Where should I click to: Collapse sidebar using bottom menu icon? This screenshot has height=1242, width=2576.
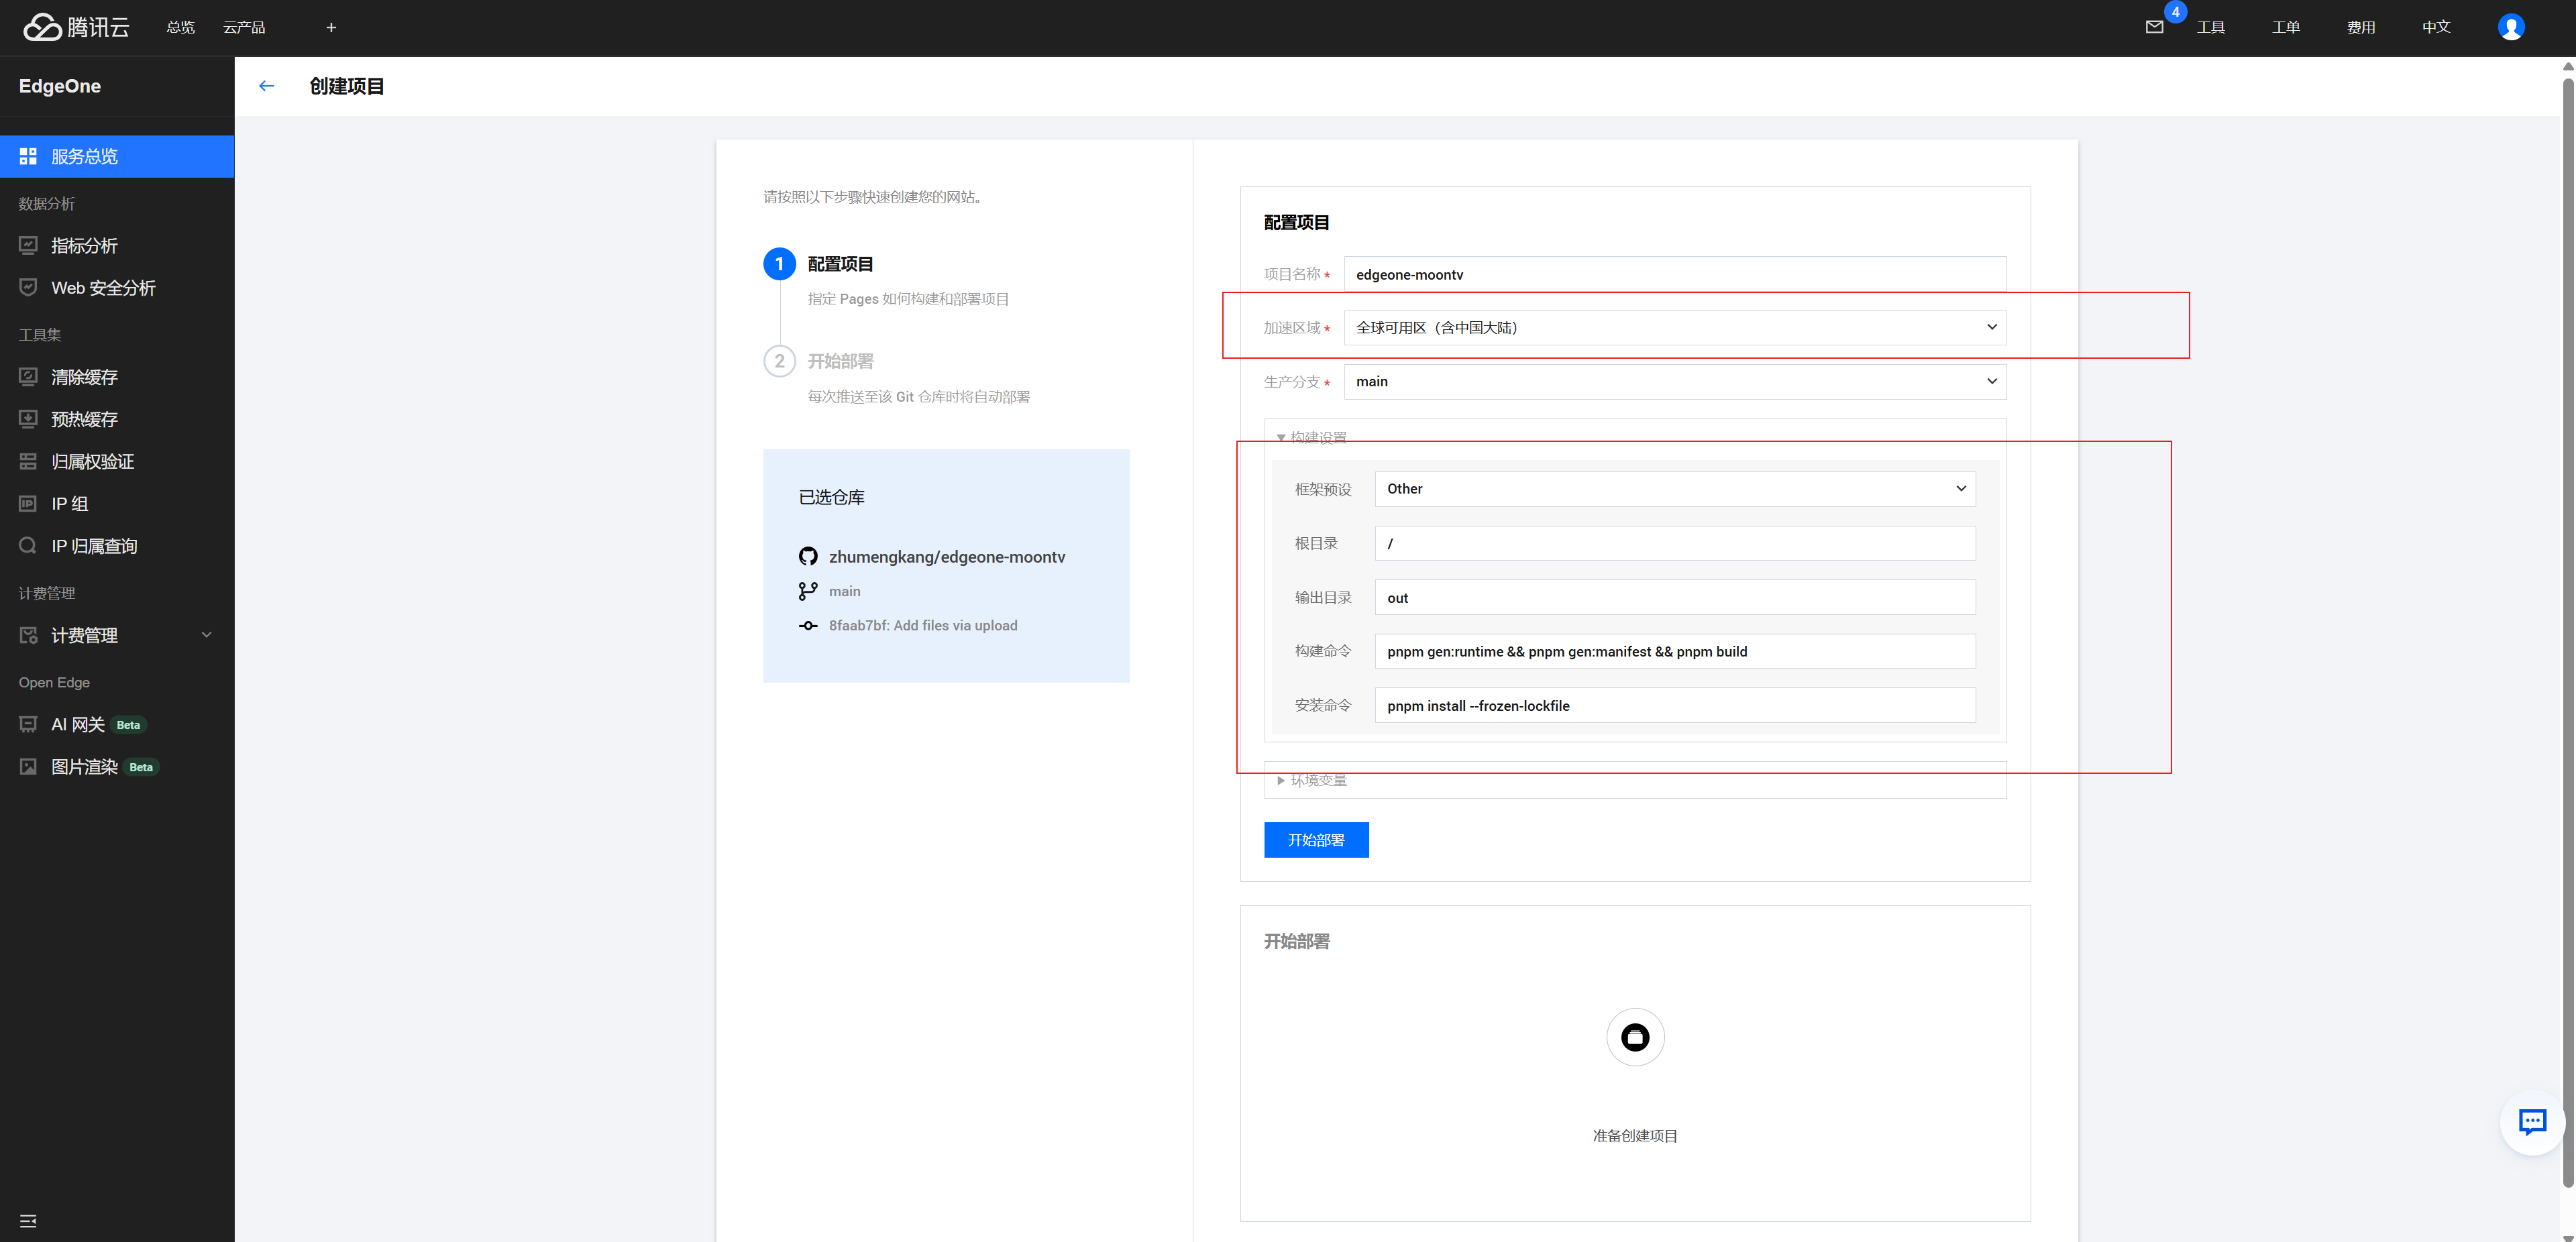pyautogui.click(x=28, y=1220)
